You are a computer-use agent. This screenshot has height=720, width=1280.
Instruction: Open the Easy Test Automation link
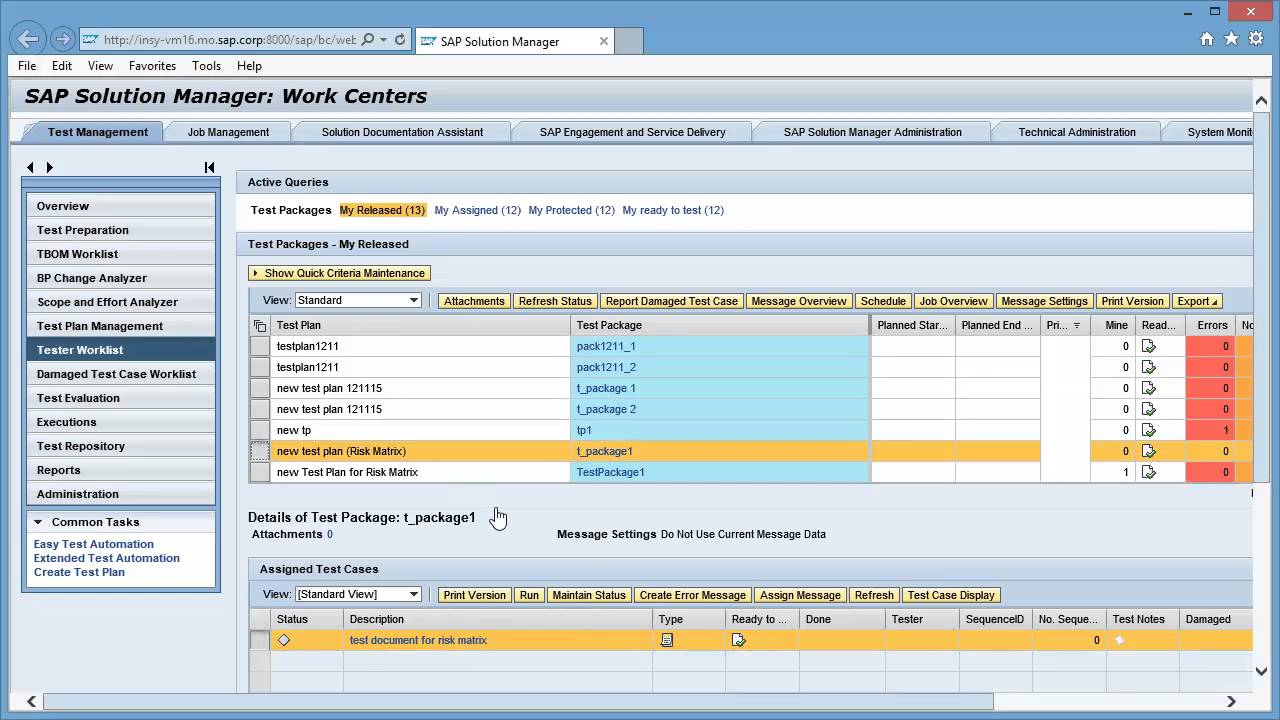(x=94, y=544)
